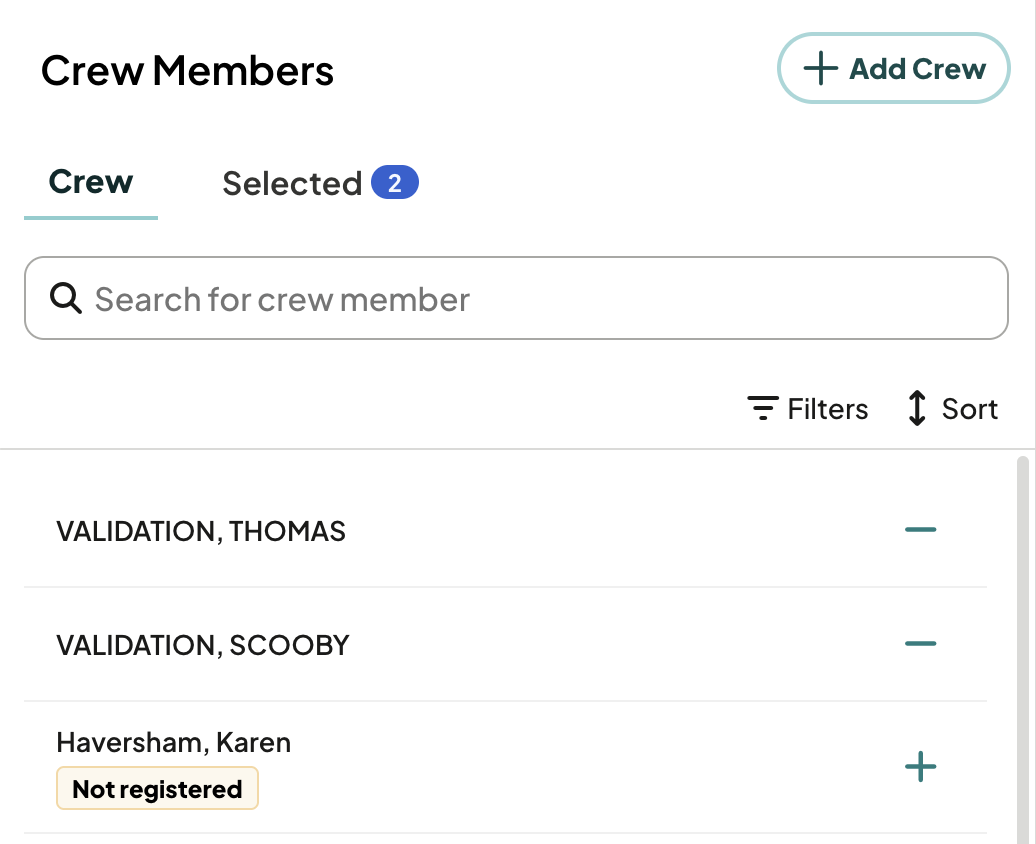Click the Filters funnel icon
The image size is (1036, 844).
pyautogui.click(x=762, y=408)
